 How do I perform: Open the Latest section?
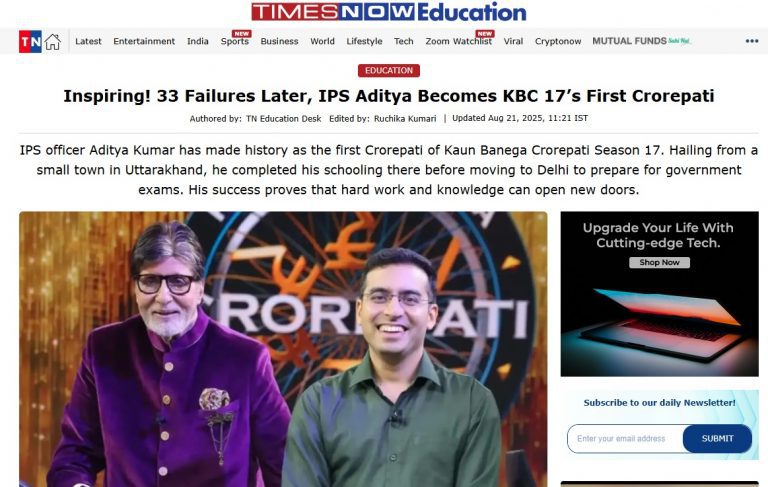tap(88, 42)
